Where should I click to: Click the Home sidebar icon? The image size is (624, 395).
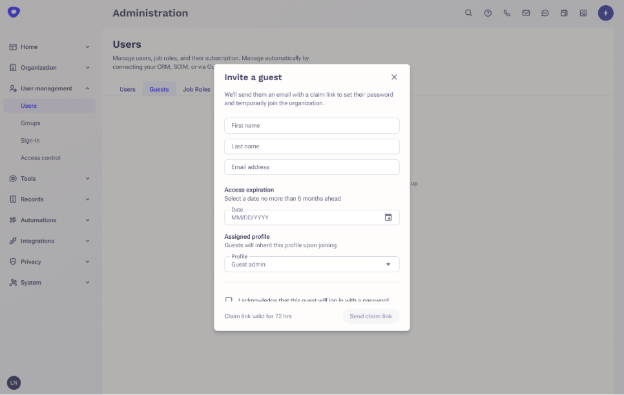tap(13, 47)
